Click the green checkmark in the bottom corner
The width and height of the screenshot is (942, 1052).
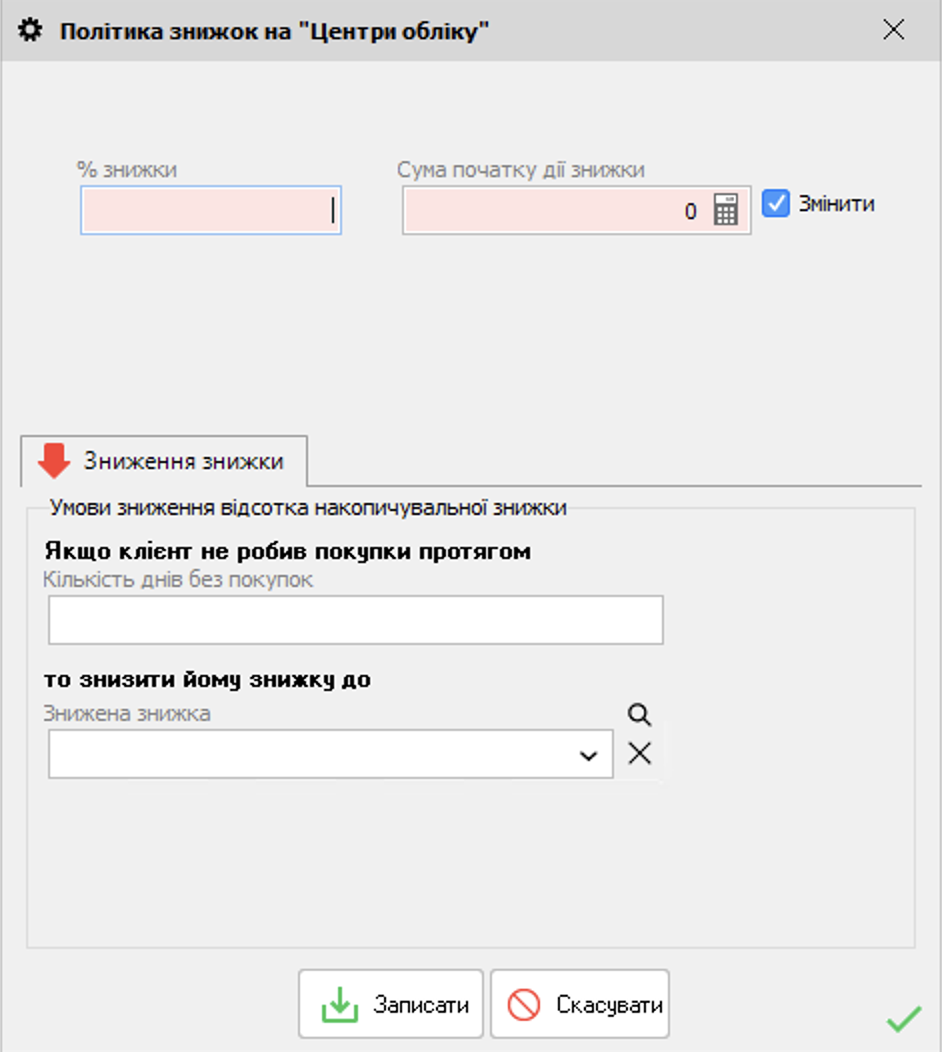click(x=904, y=1019)
